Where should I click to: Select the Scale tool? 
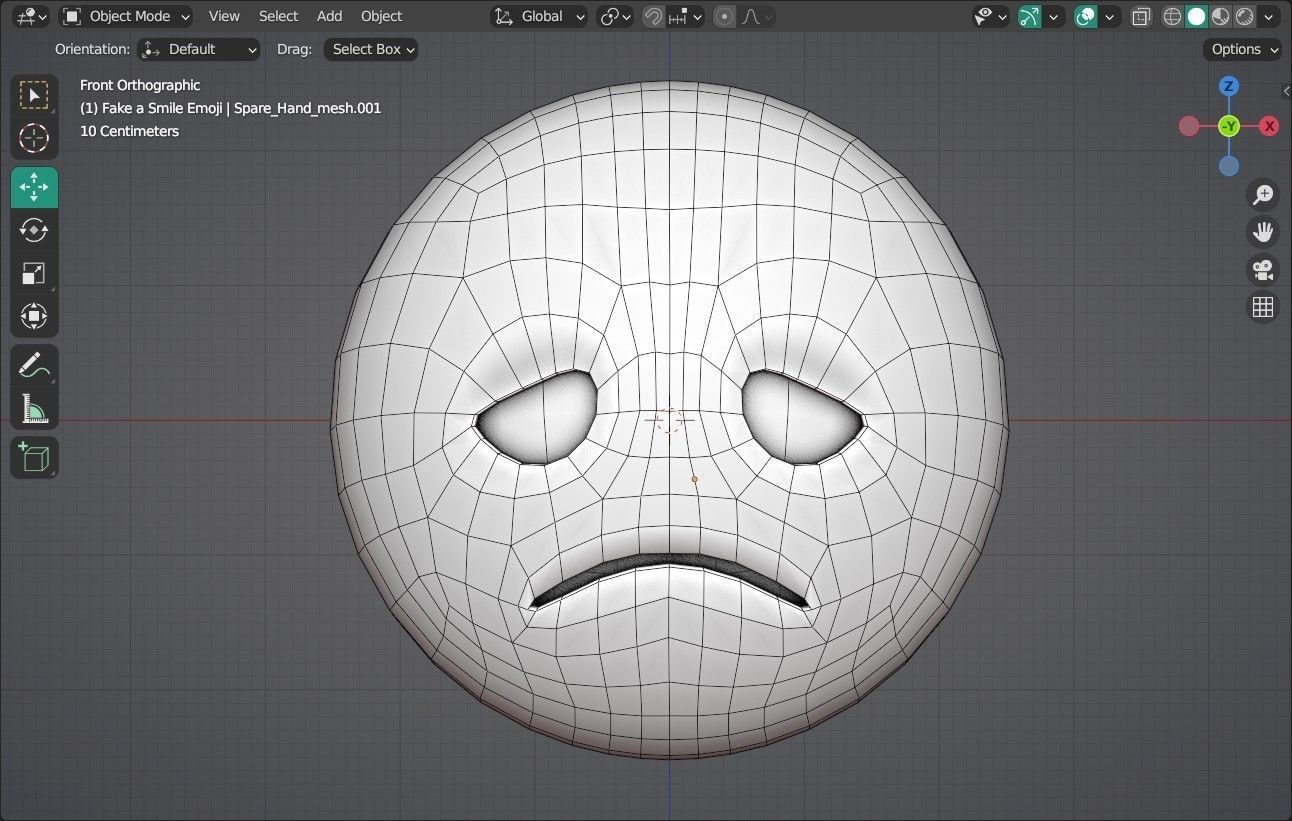[34, 273]
